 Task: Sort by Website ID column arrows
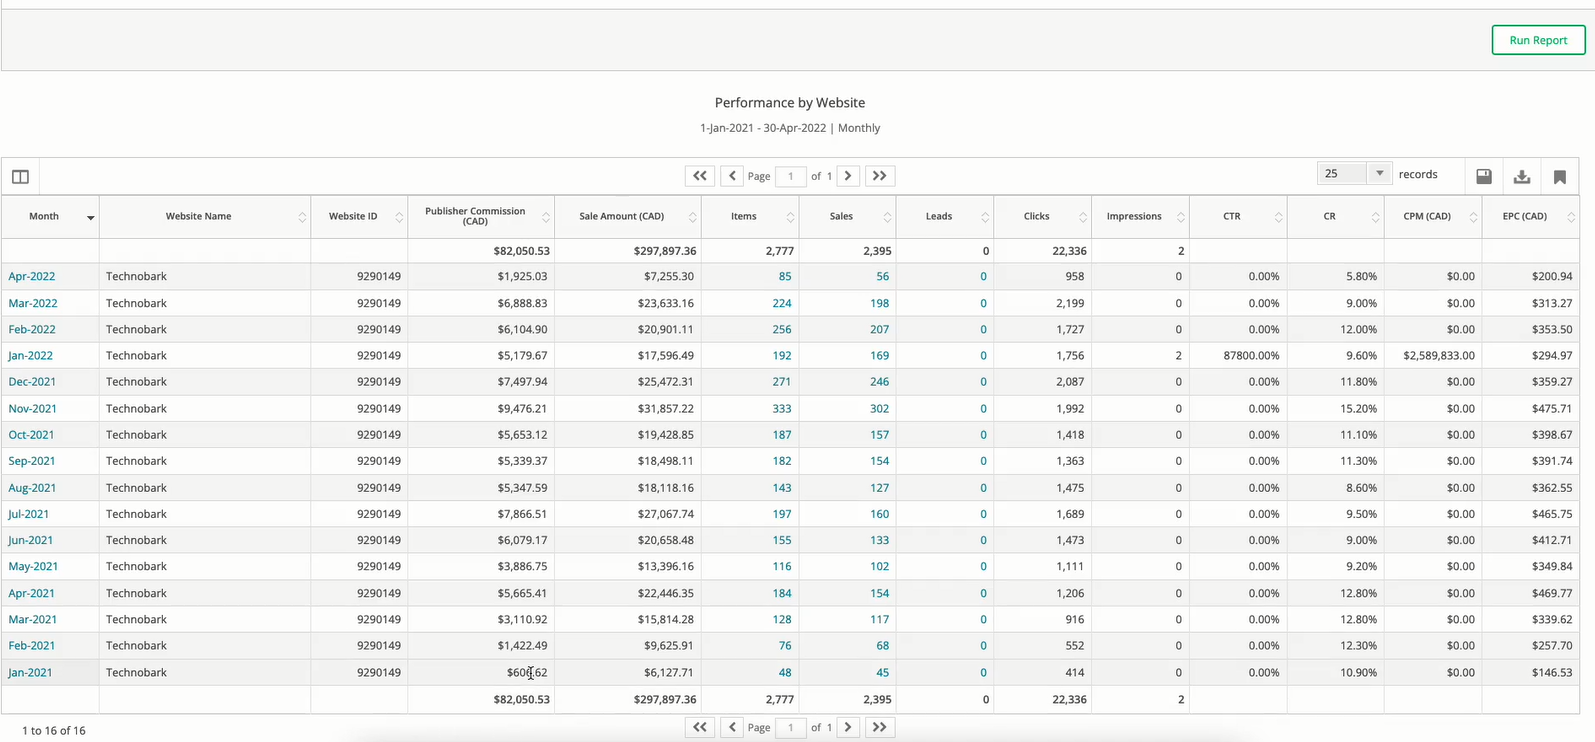pyautogui.click(x=399, y=217)
